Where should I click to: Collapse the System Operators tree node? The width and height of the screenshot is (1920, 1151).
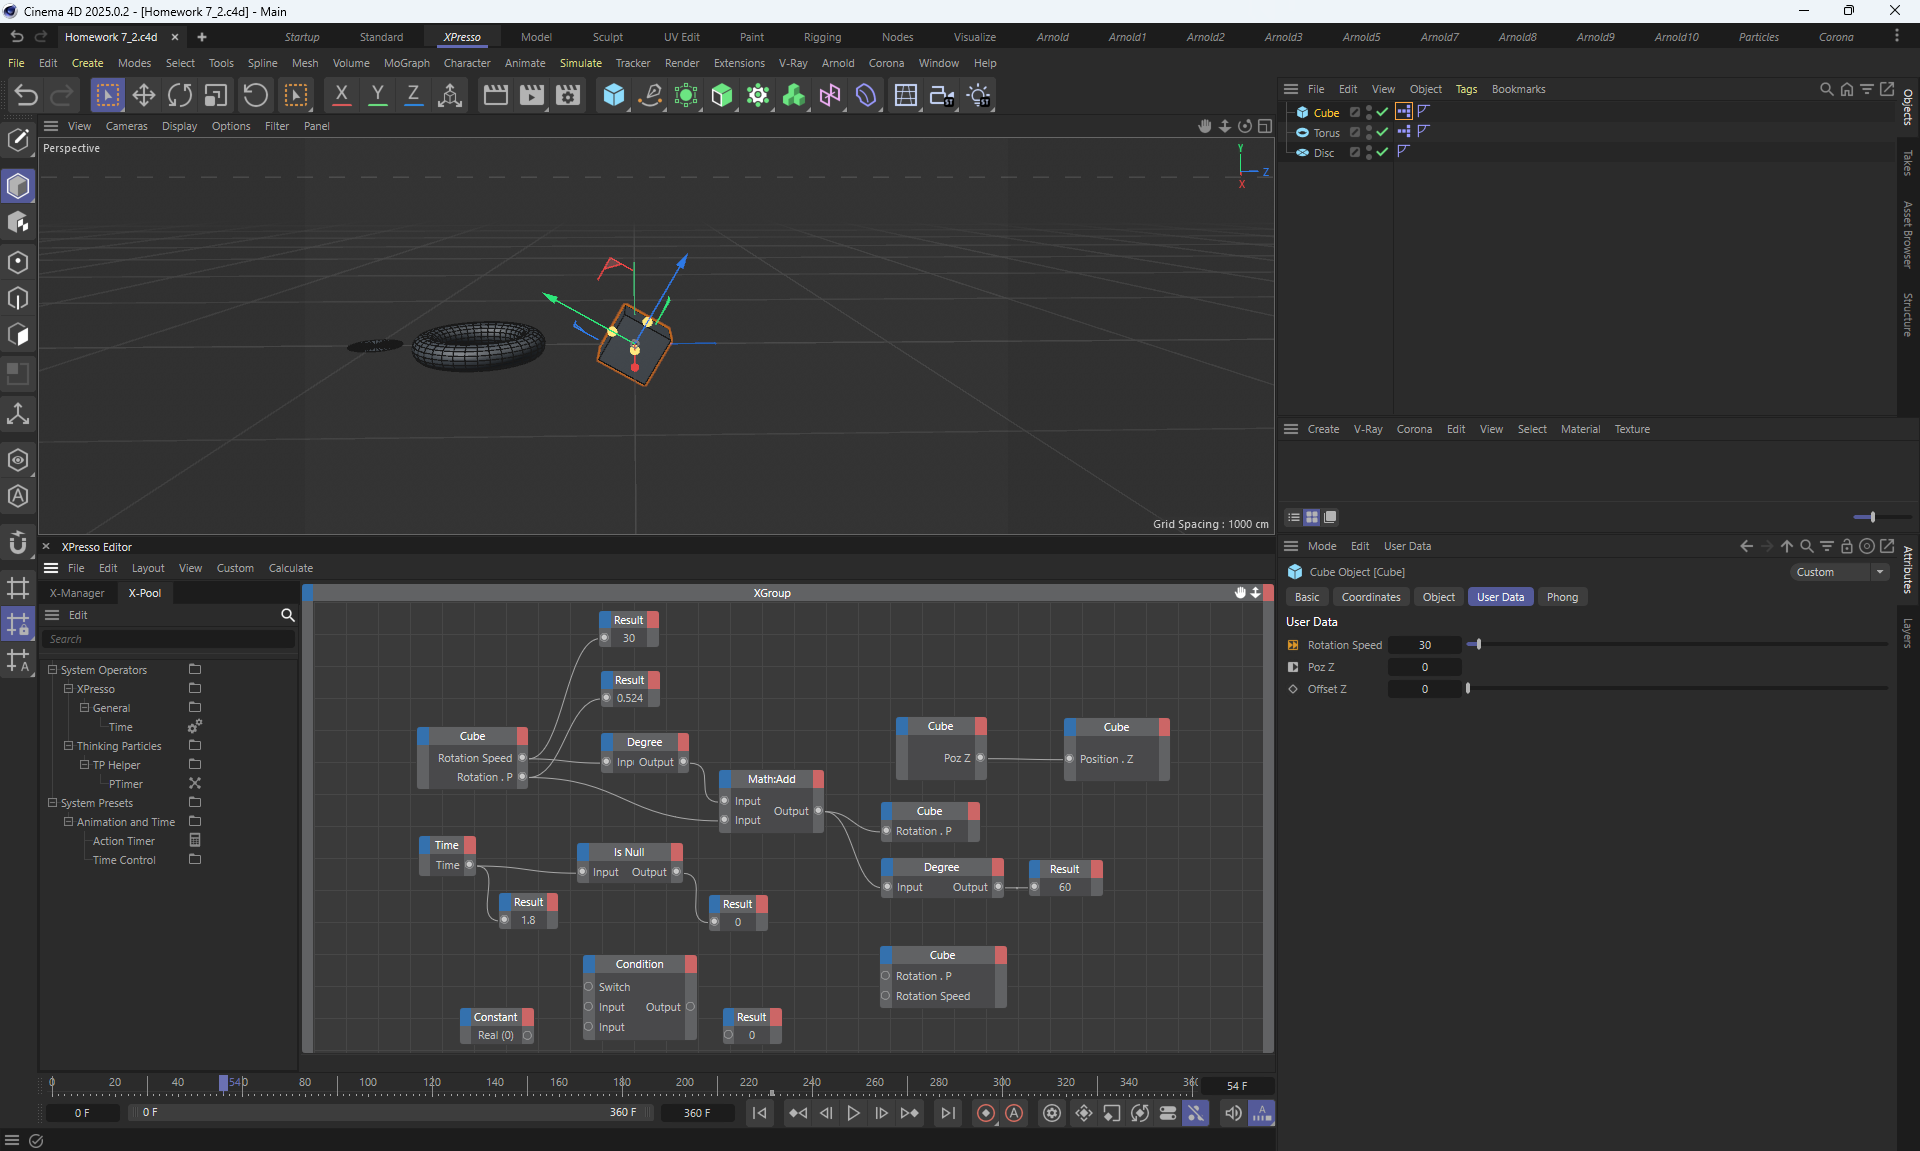tap(53, 670)
